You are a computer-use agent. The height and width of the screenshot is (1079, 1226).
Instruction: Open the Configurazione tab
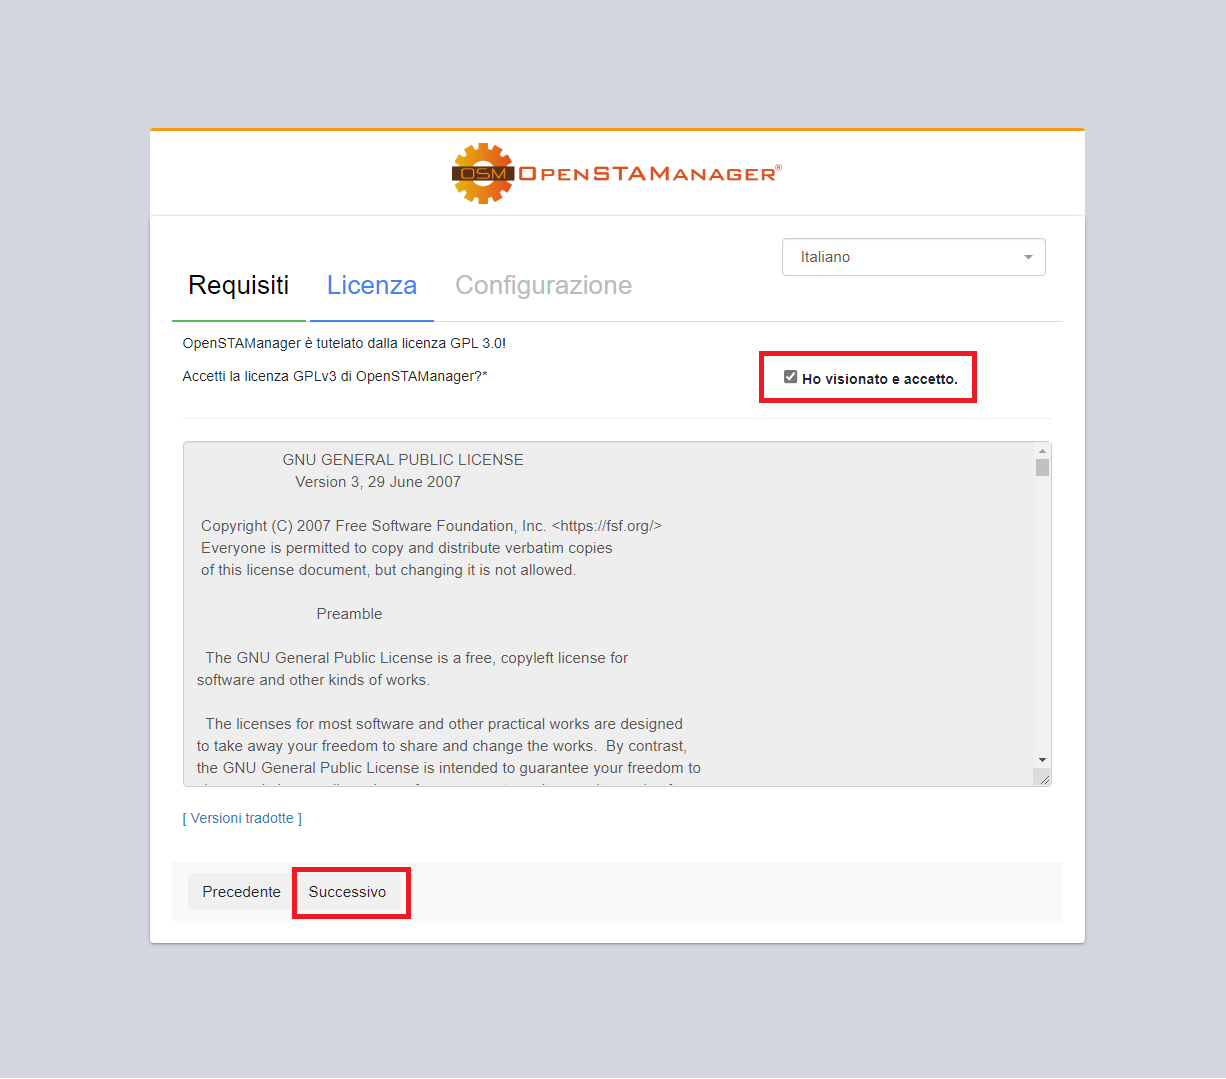pos(543,286)
